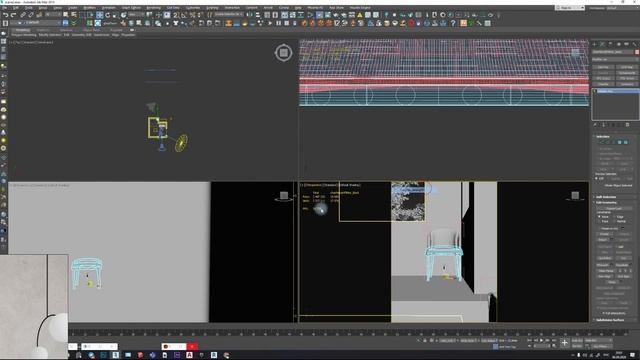Switch to Freeform ribbon tab
Image resolution: width=640 pixels, height=360 pixels.
click(x=43, y=30)
